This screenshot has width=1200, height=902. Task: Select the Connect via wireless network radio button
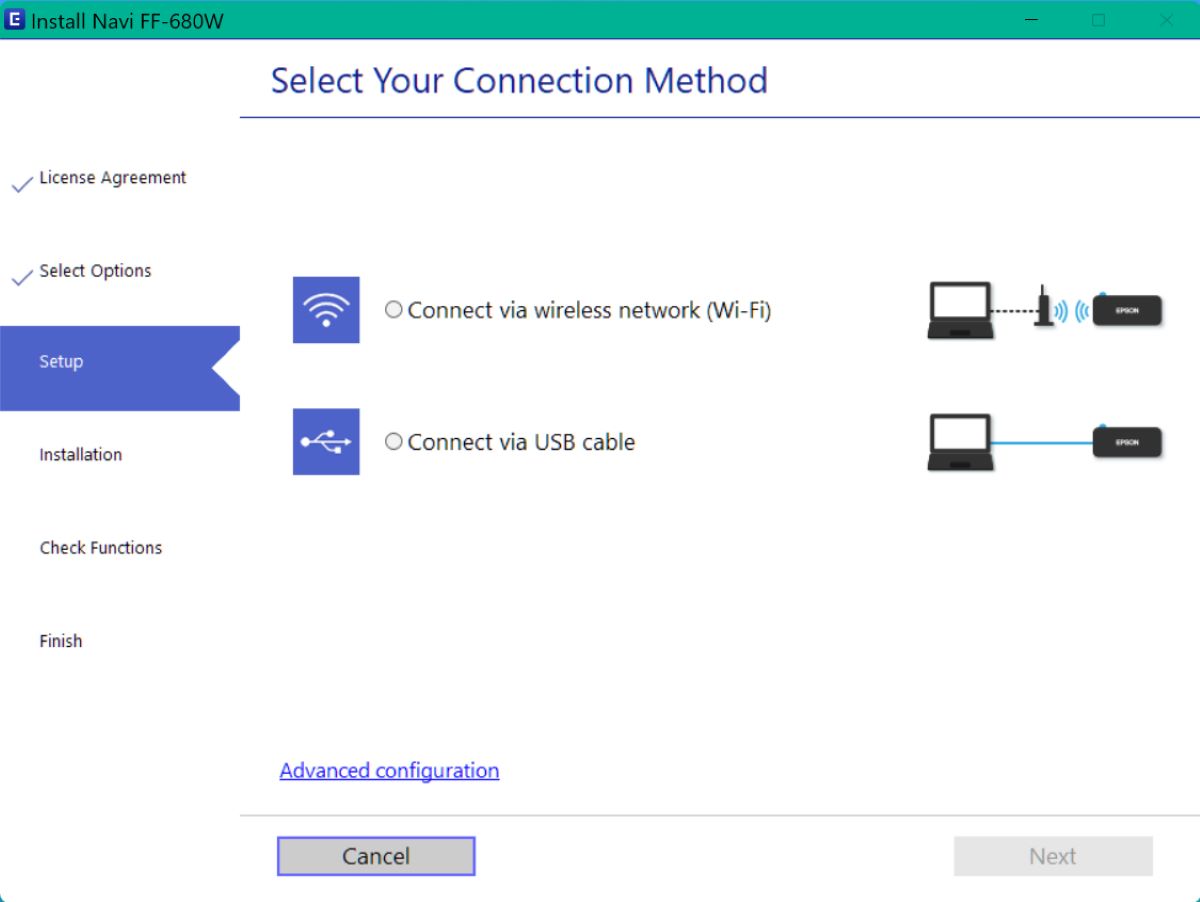(394, 310)
